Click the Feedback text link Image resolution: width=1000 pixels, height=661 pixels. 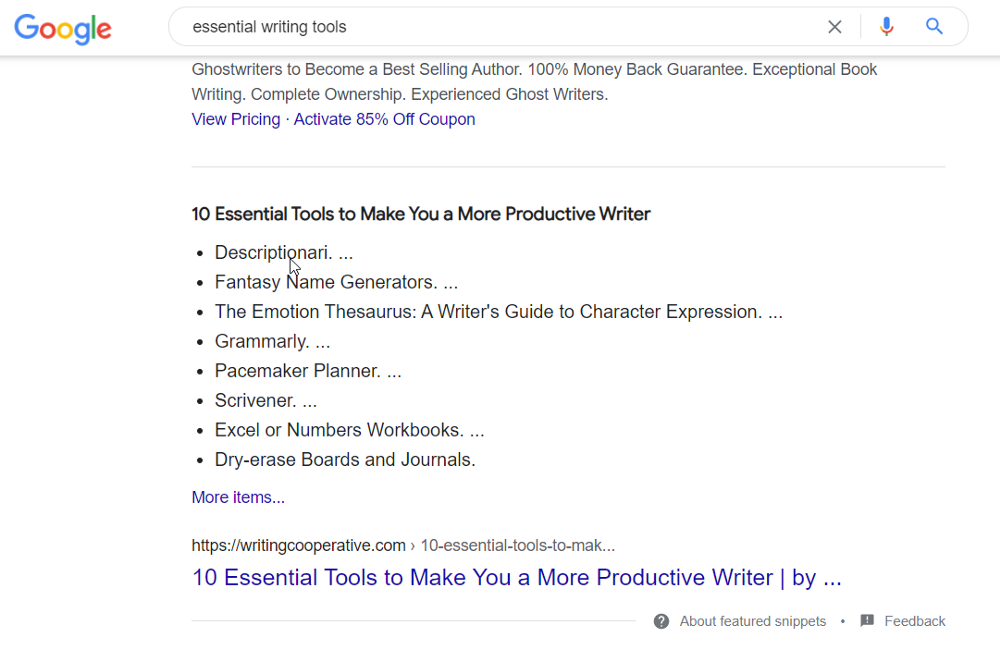click(x=915, y=621)
